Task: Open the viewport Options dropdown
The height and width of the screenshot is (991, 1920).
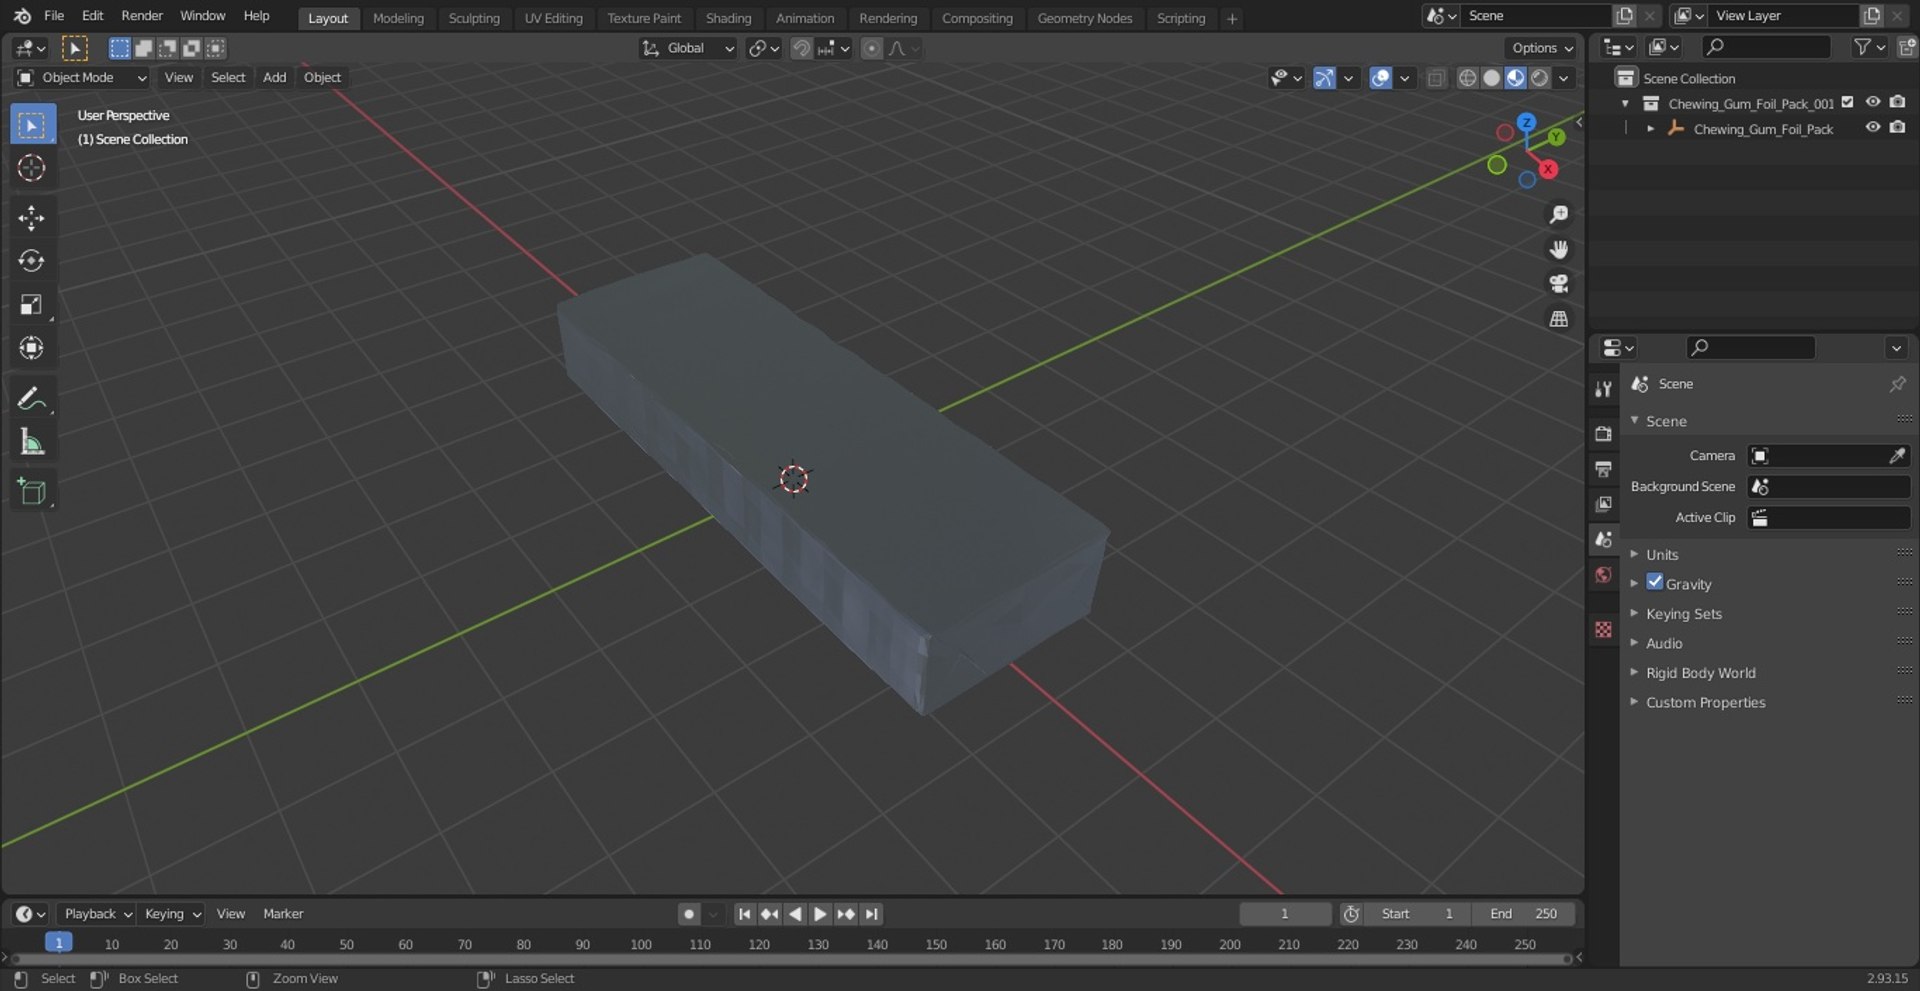Action: (1541, 48)
